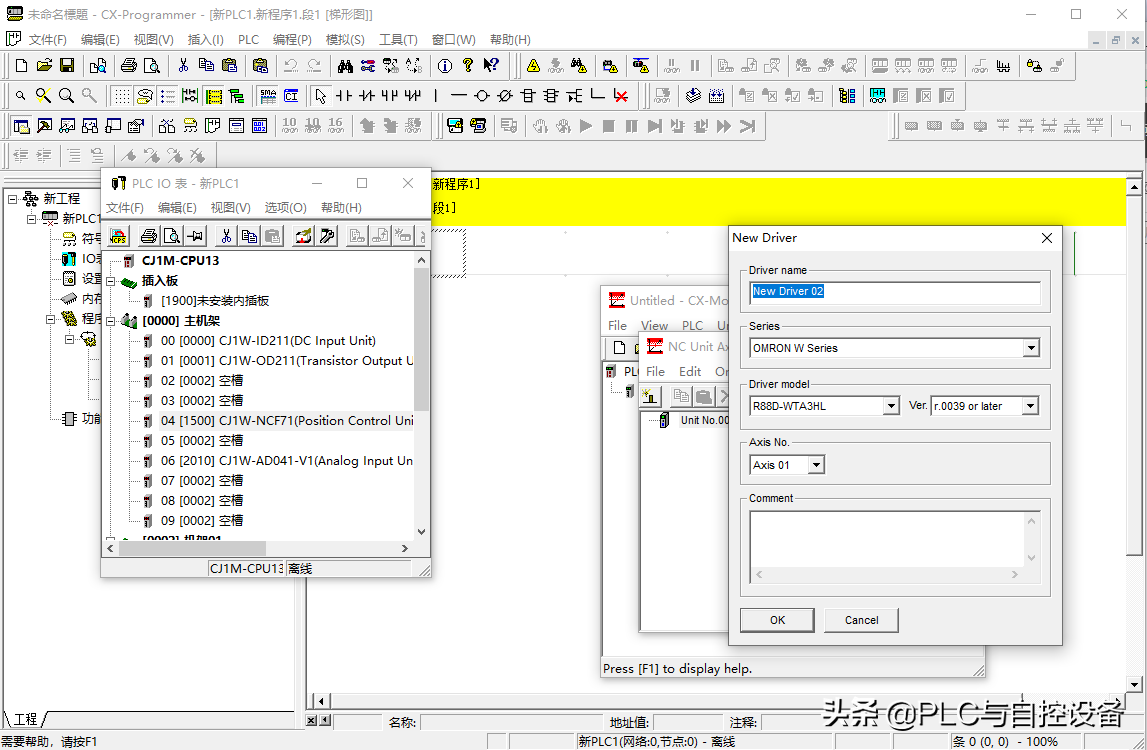The width and height of the screenshot is (1147, 750).
Task: Open the Axis No. dropdown
Action: (x=816, y=465)
